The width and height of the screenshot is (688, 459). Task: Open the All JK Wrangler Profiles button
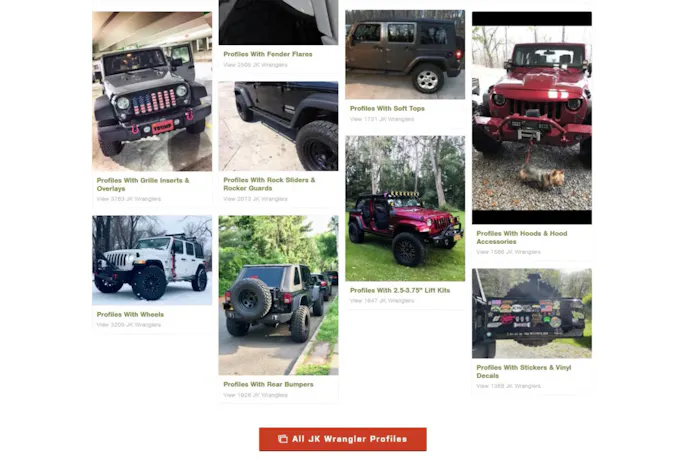tap(343, 439)
